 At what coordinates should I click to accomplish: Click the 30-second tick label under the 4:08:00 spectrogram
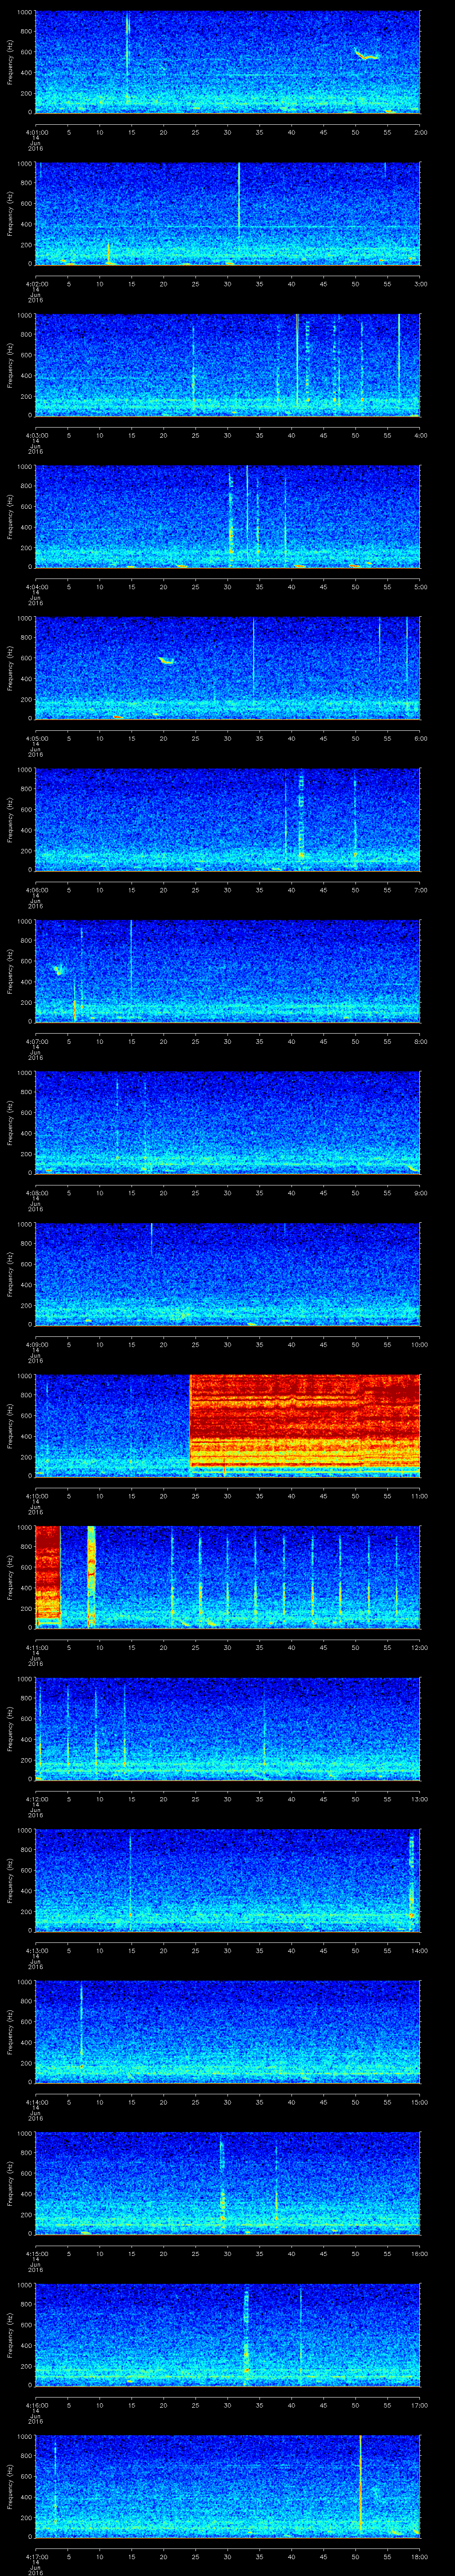point(227,1192)
